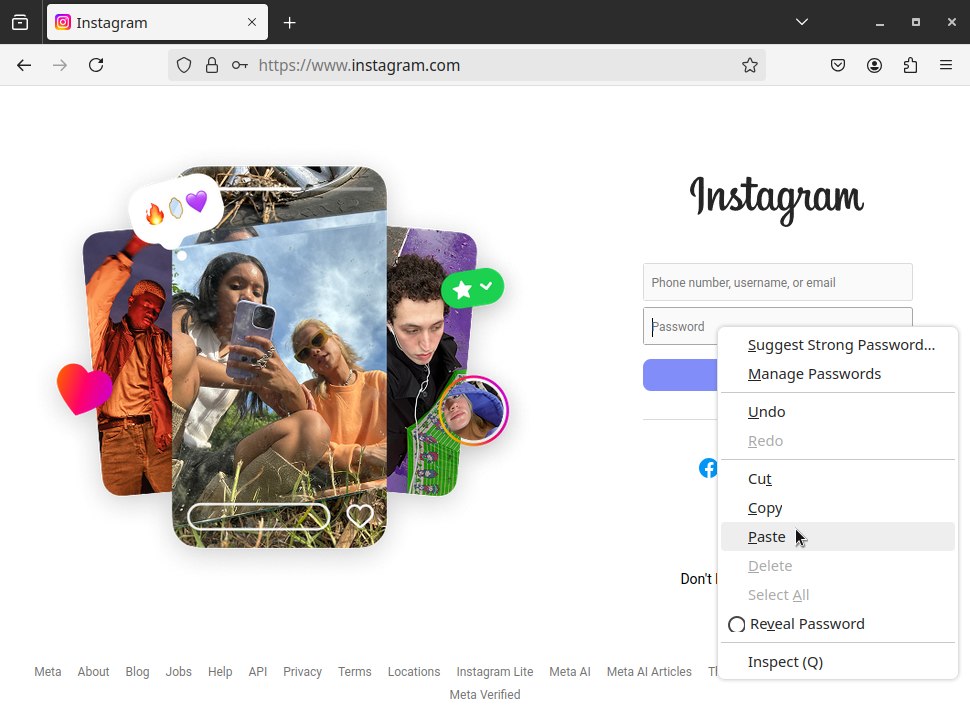The width and height of the screenshot is (970, 724).
Task: View site security padlock info
Action: coord(212,65)
